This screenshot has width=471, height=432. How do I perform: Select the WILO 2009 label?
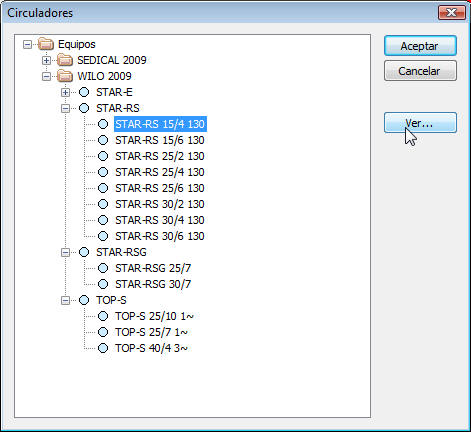pyautogui.click(x=104, y=76)
